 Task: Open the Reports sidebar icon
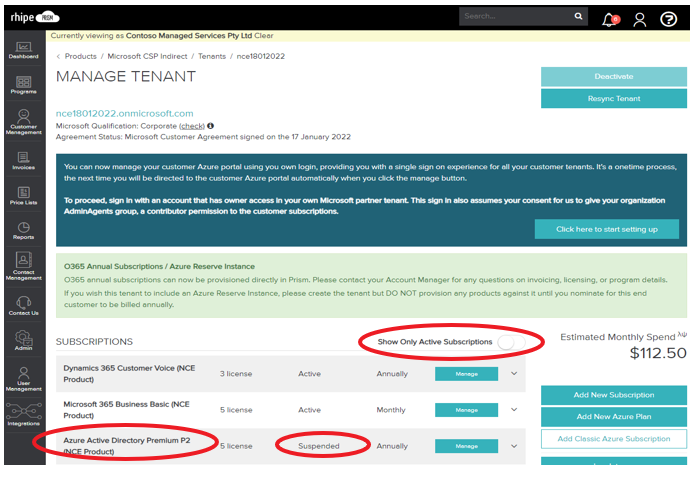[24, 231]
